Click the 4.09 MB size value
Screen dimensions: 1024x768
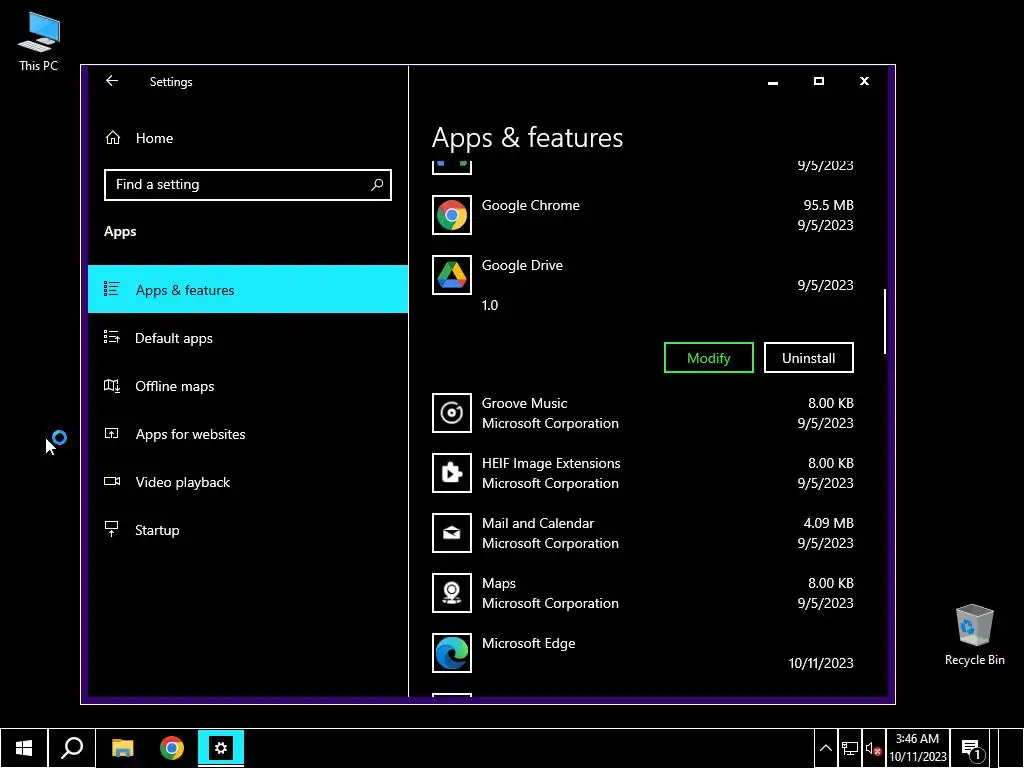coord(828,523)
